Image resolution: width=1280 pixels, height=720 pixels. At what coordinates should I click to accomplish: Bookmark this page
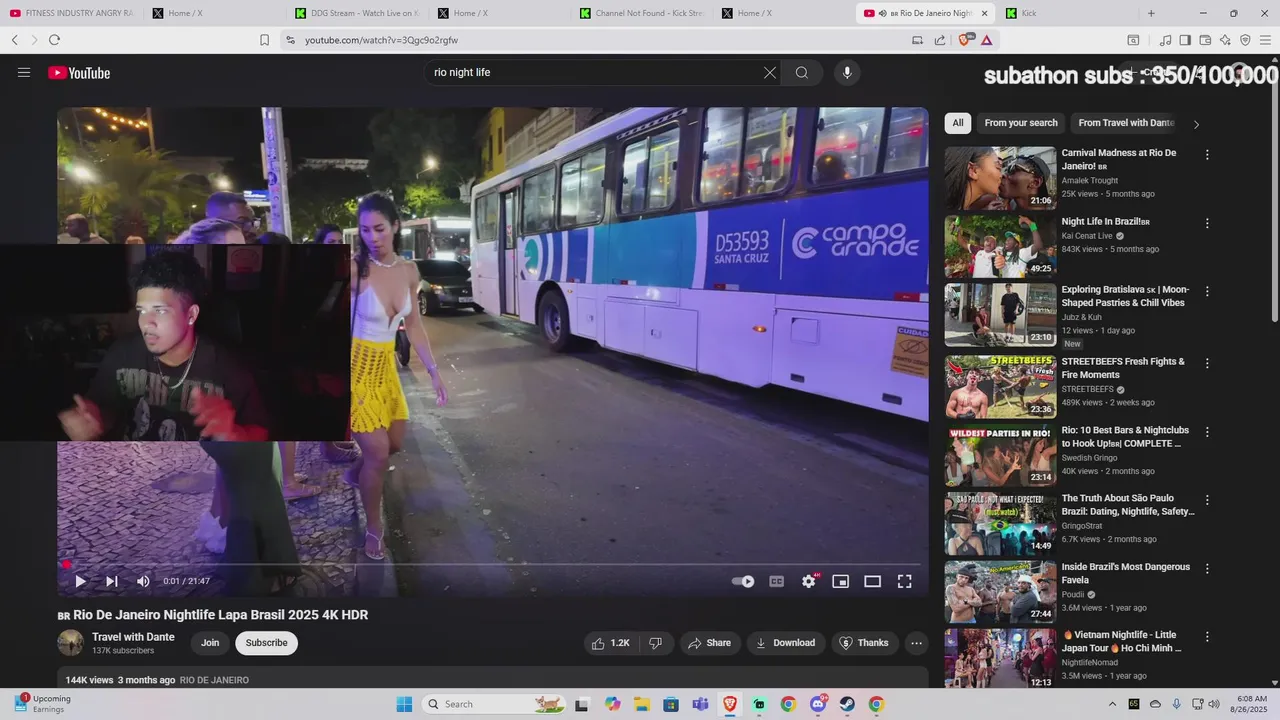(264, 40)
